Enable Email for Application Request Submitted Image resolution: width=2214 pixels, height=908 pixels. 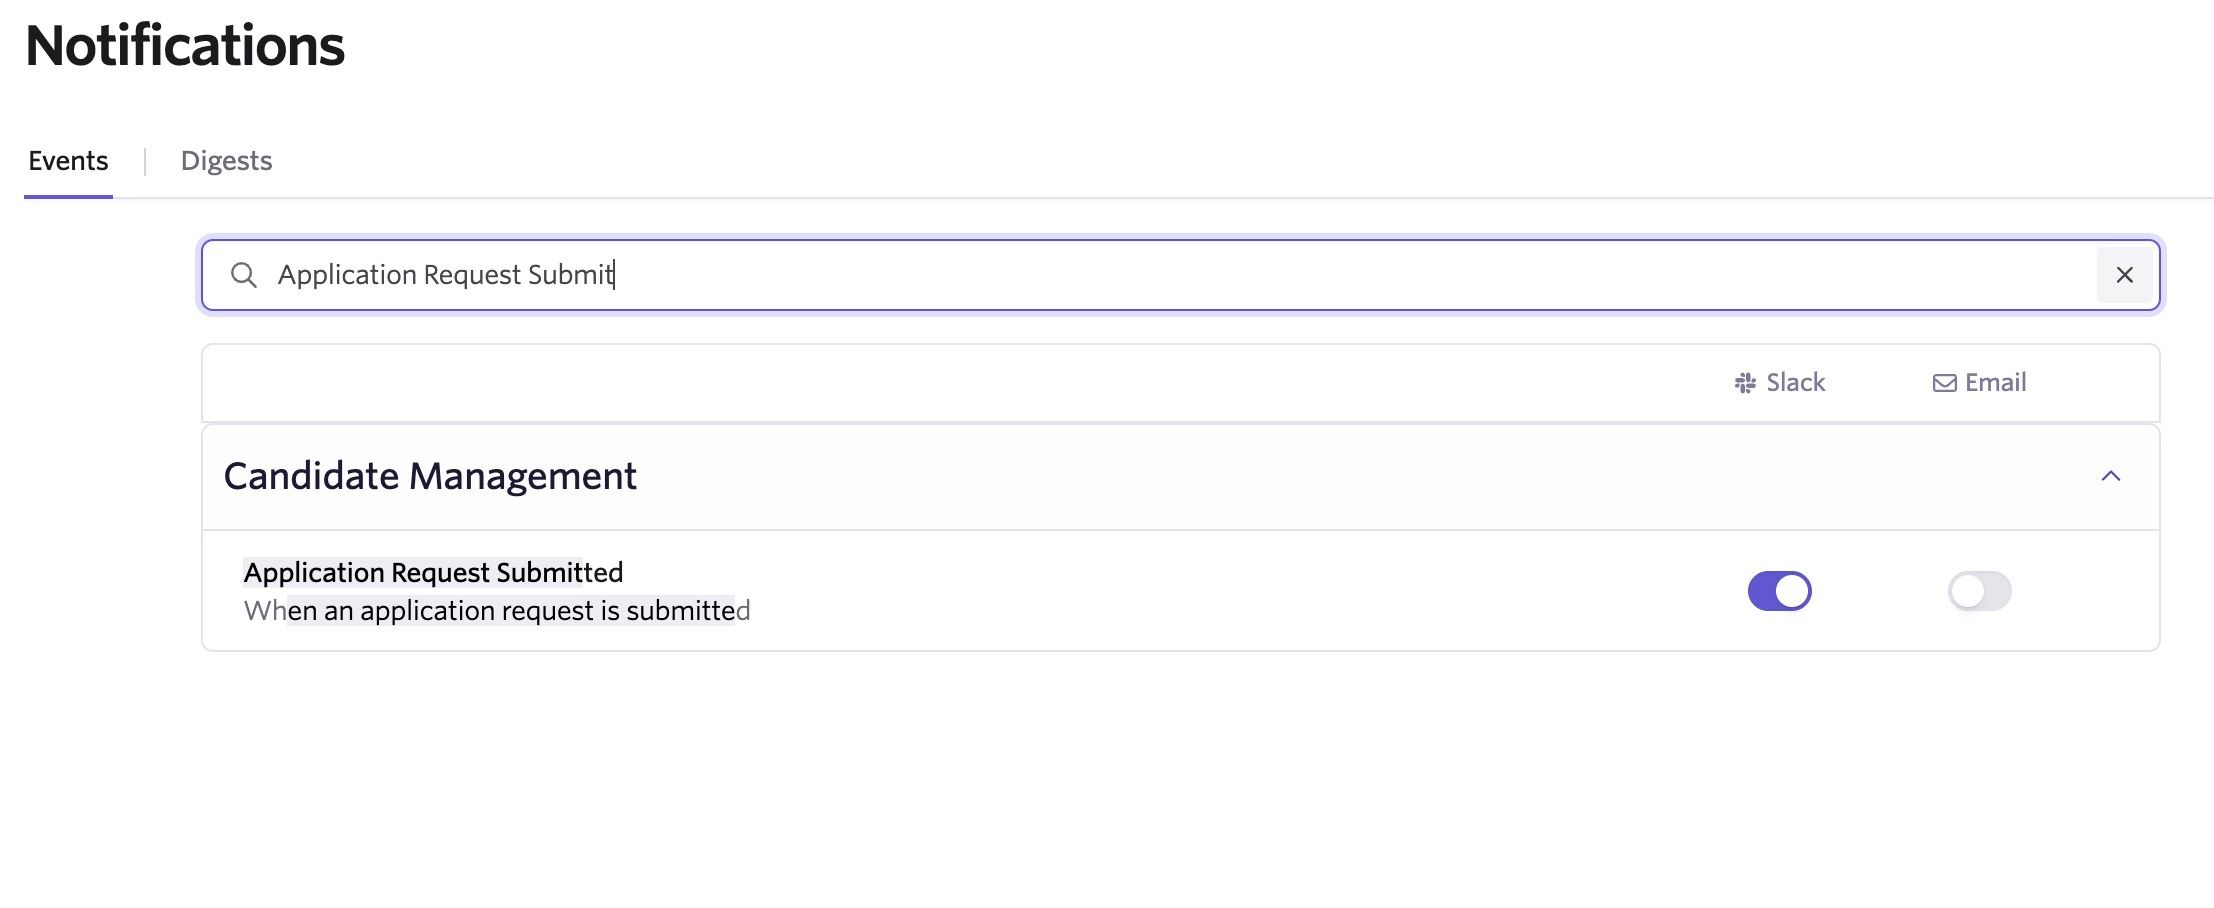click(x=1979, y=591)
